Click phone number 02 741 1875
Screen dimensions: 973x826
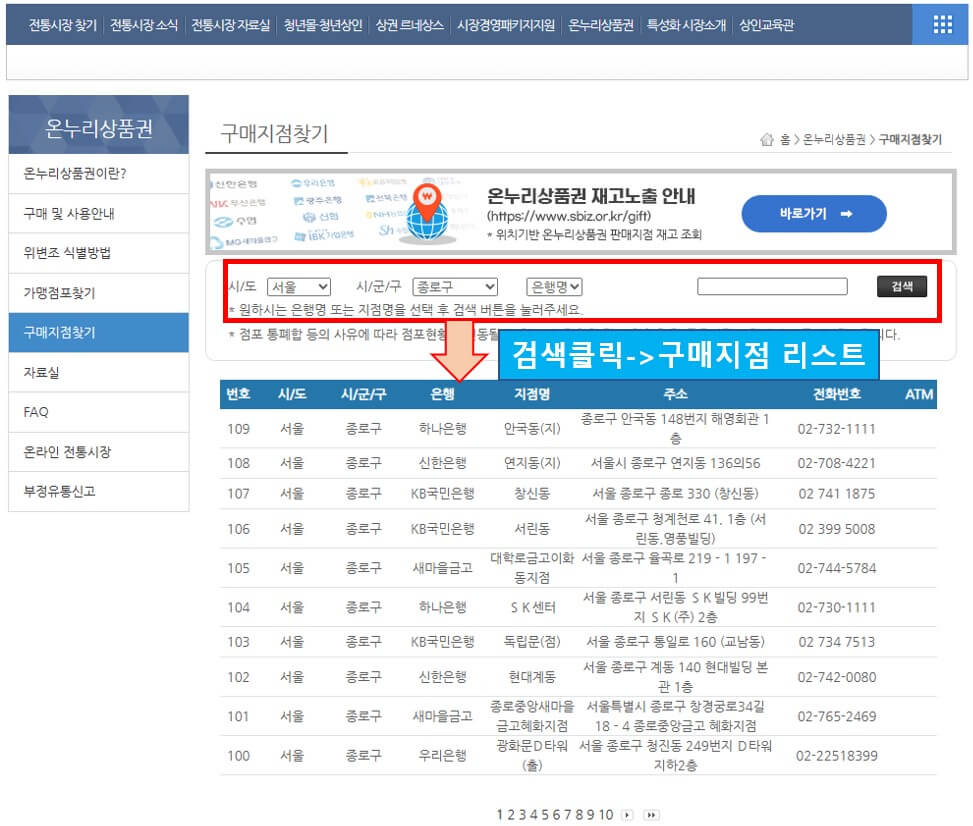click(836, 494)
